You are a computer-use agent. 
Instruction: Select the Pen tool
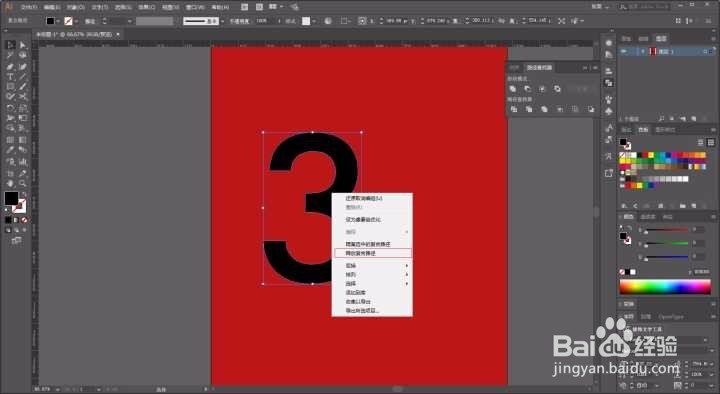coord(11,67)
